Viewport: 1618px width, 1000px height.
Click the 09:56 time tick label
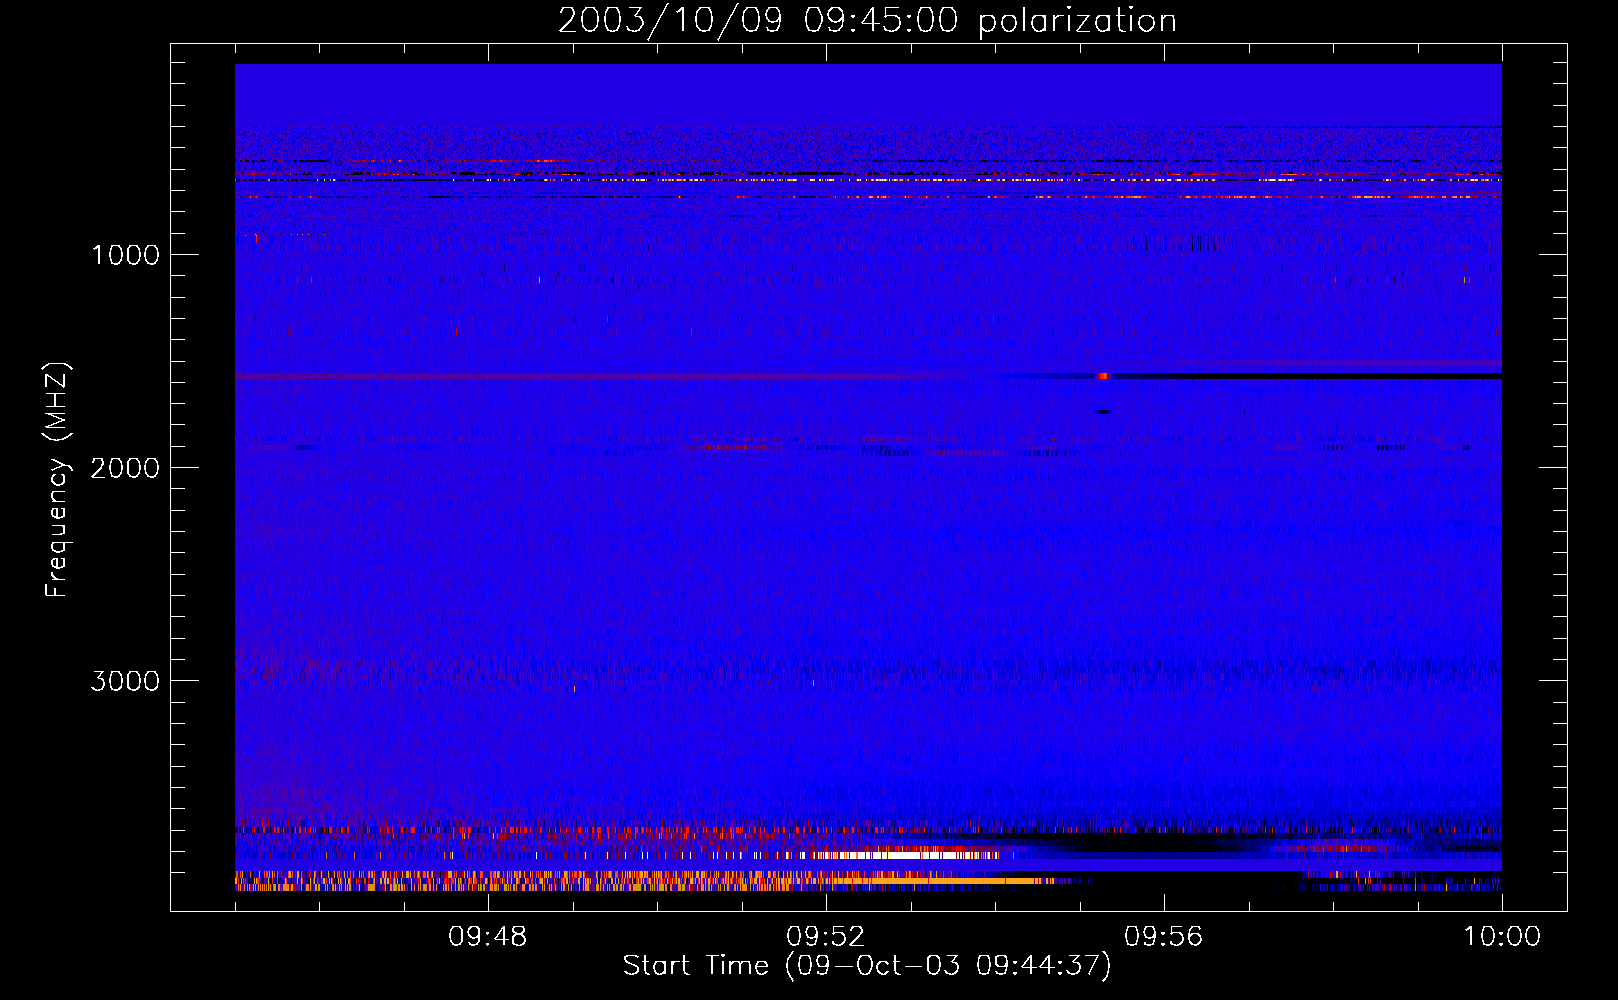pos(1163,937)
